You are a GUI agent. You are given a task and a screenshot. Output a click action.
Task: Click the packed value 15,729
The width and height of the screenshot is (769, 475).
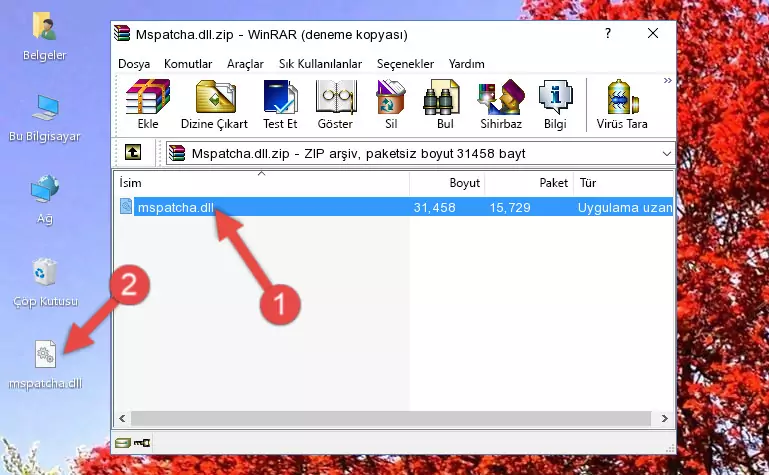[510, 207]
